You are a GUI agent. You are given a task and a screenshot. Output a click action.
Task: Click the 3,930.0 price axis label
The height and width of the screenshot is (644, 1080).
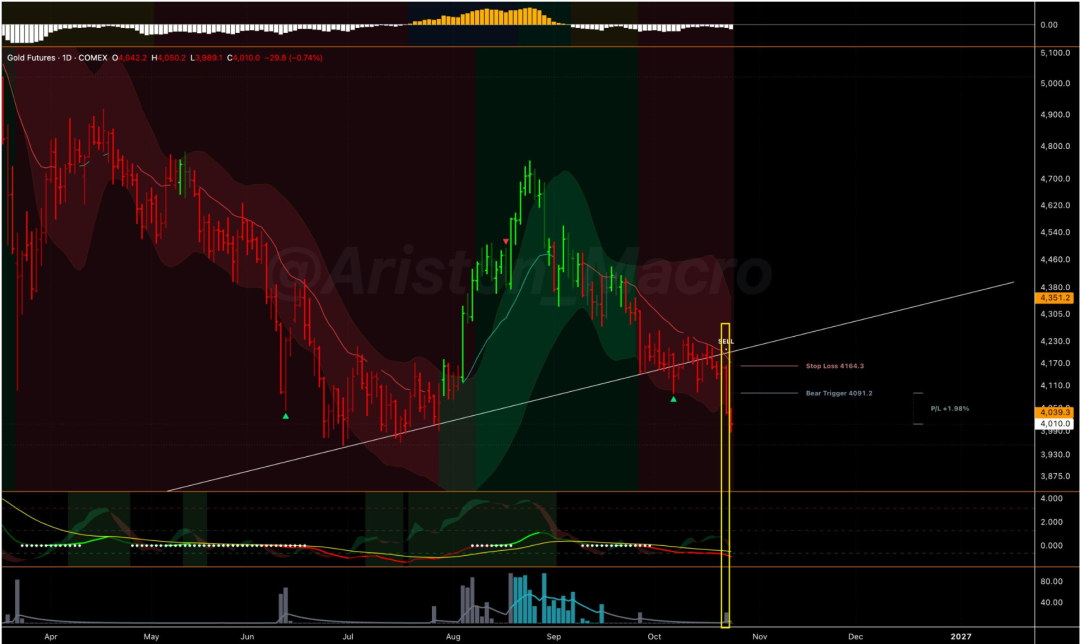click(1055, 455)
